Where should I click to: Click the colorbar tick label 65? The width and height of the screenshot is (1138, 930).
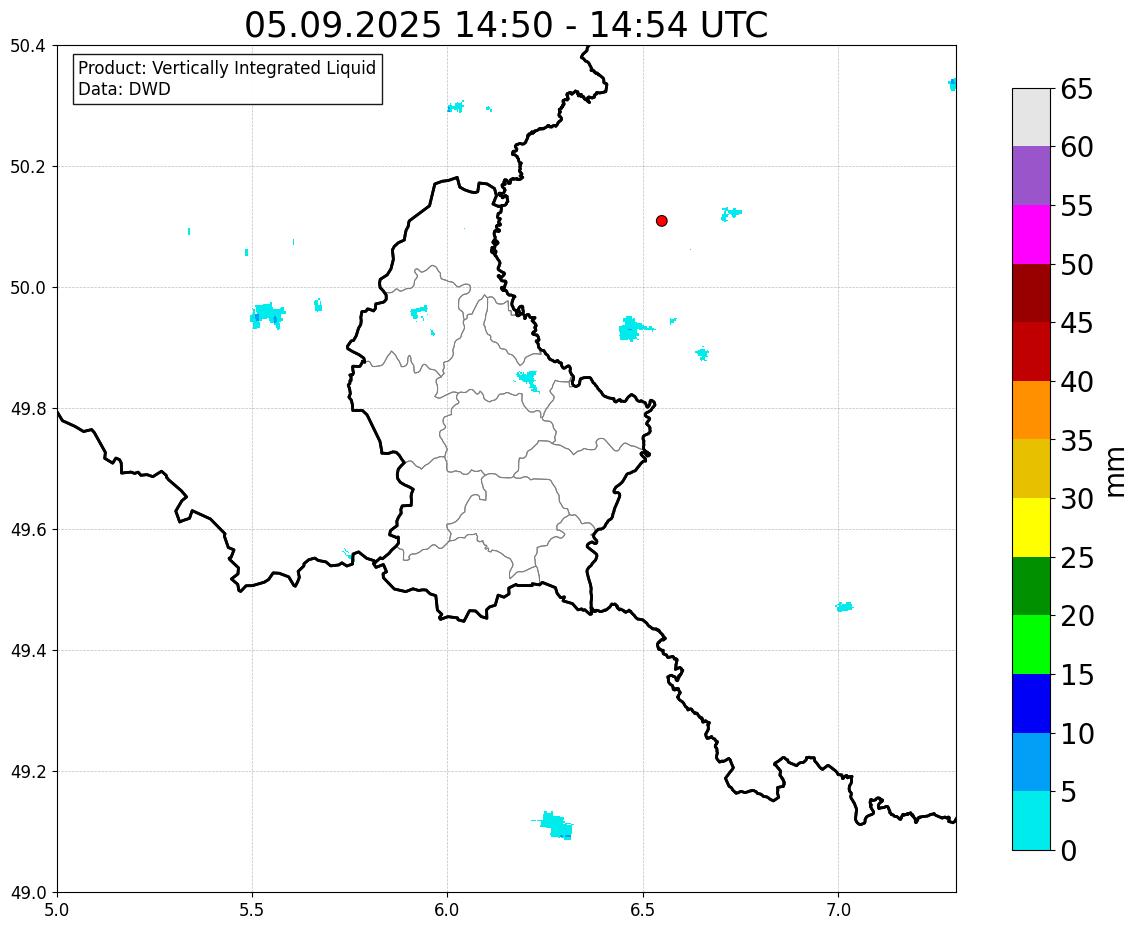point(1077,89)
